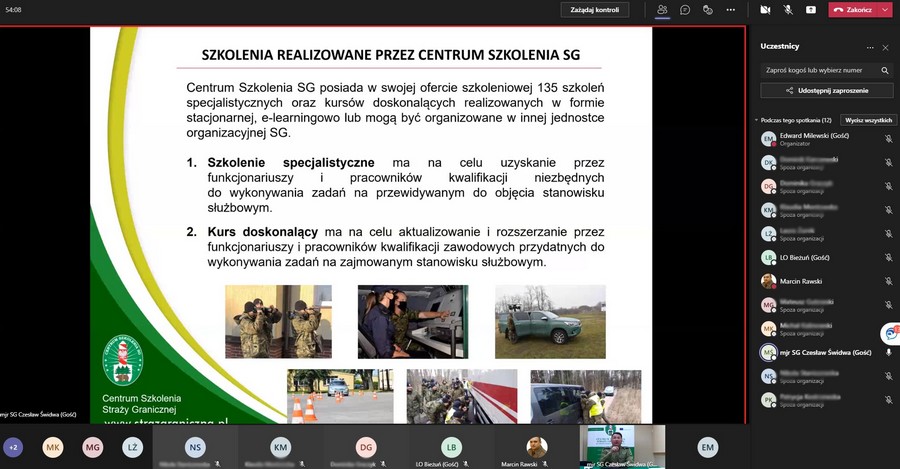Click search icon in invite field
The width and height of the screenshot is (900, 469).
point(885,71)
